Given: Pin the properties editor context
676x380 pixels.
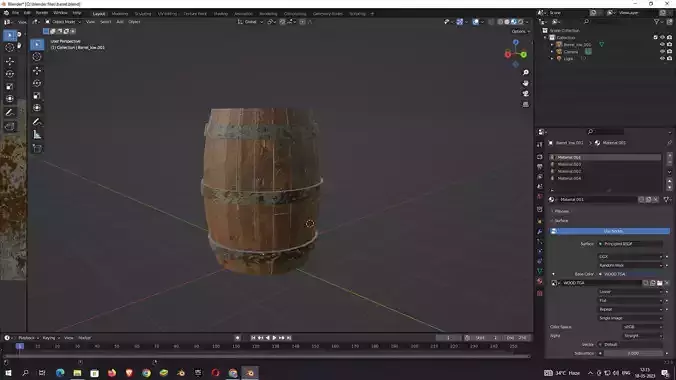Looking at the screenshot, I should pyautogui.click(x=669, y=143).
